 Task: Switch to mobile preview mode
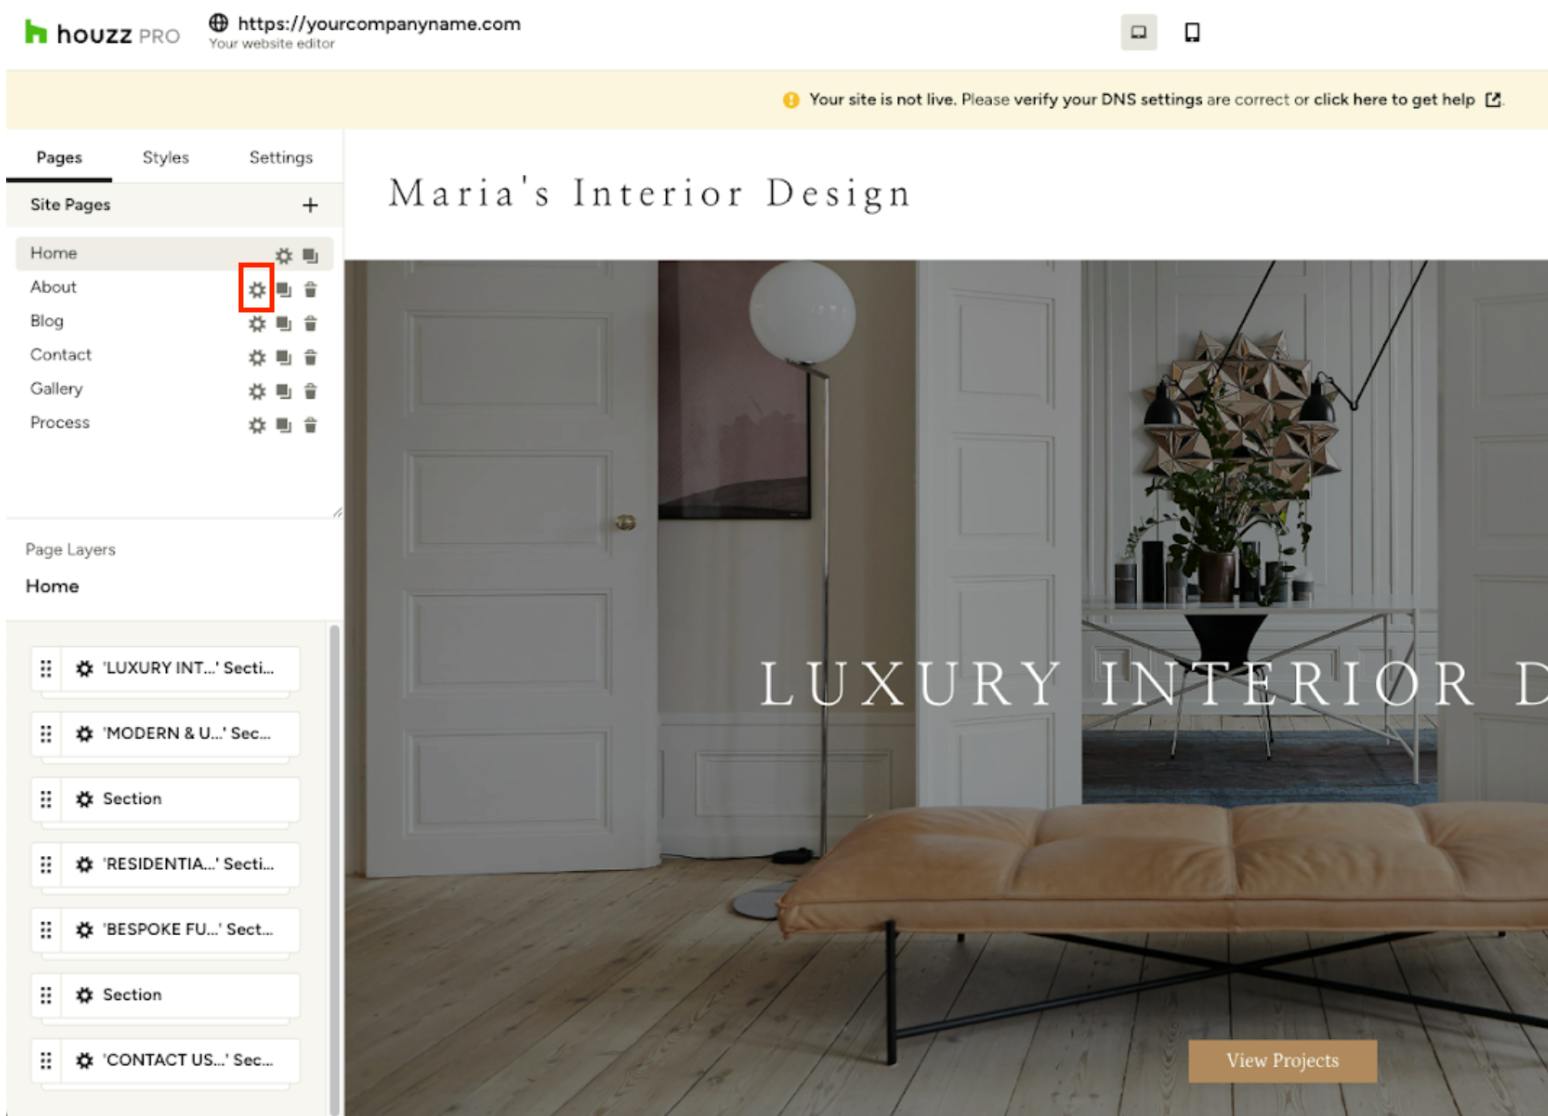pyautogui.click(x=1192, y=33)
